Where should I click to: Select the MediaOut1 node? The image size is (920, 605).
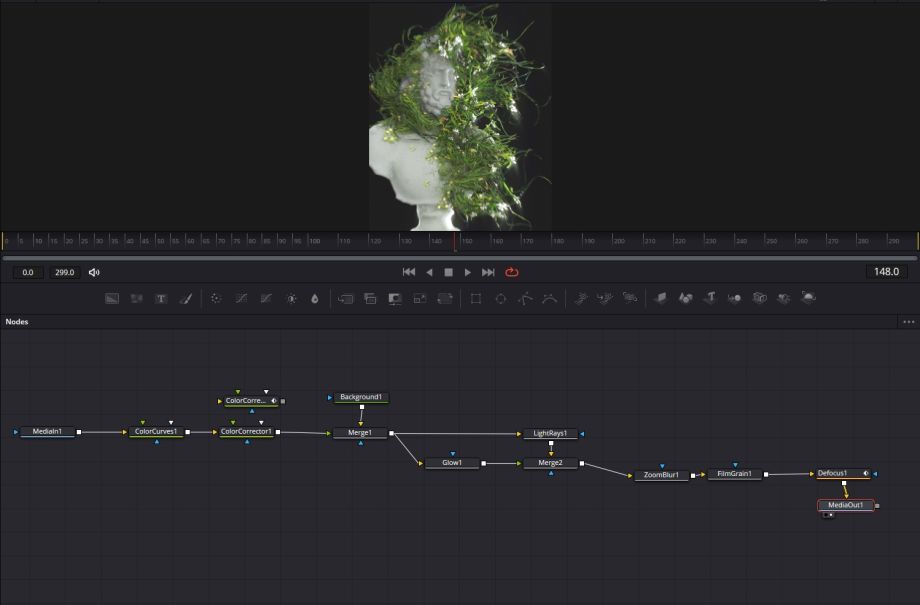click(846, 505)
